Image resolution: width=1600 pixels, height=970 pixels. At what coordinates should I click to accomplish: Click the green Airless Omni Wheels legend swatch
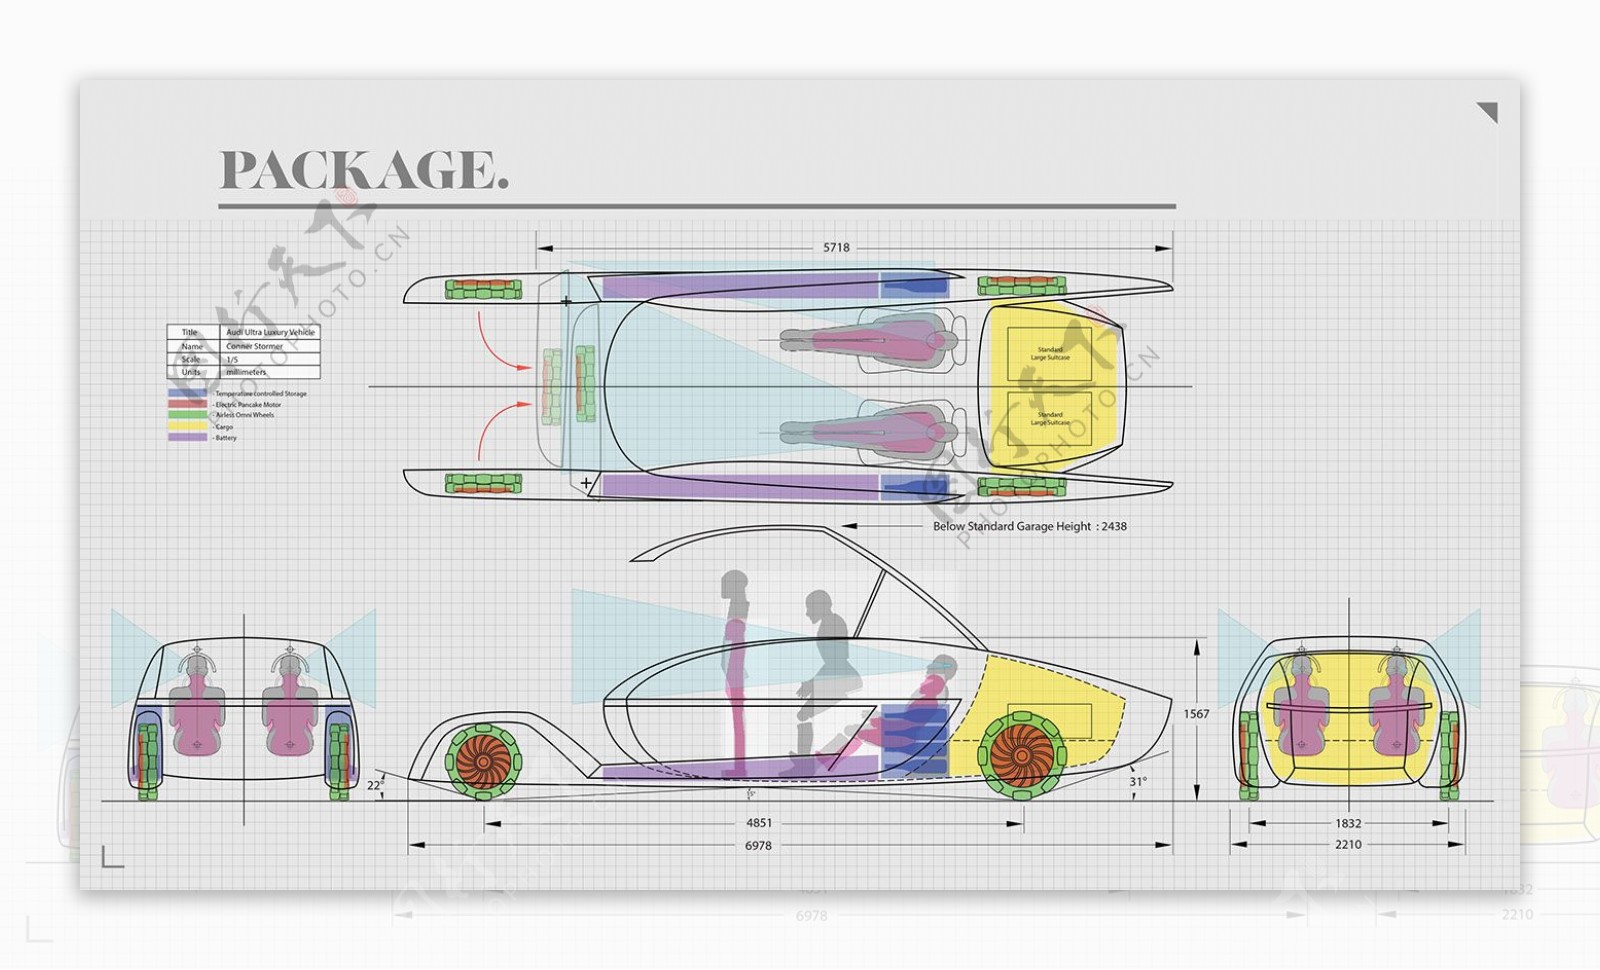coord(187,415)
